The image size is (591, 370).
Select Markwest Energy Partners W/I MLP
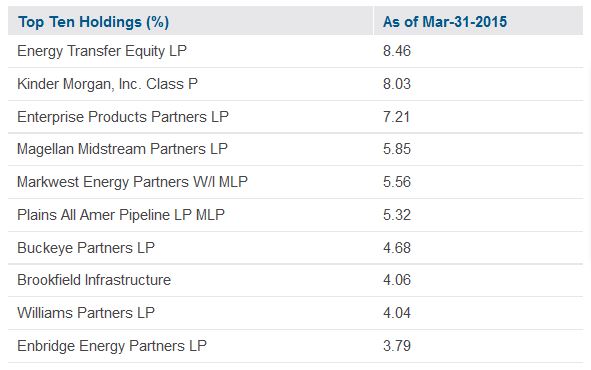132,182
